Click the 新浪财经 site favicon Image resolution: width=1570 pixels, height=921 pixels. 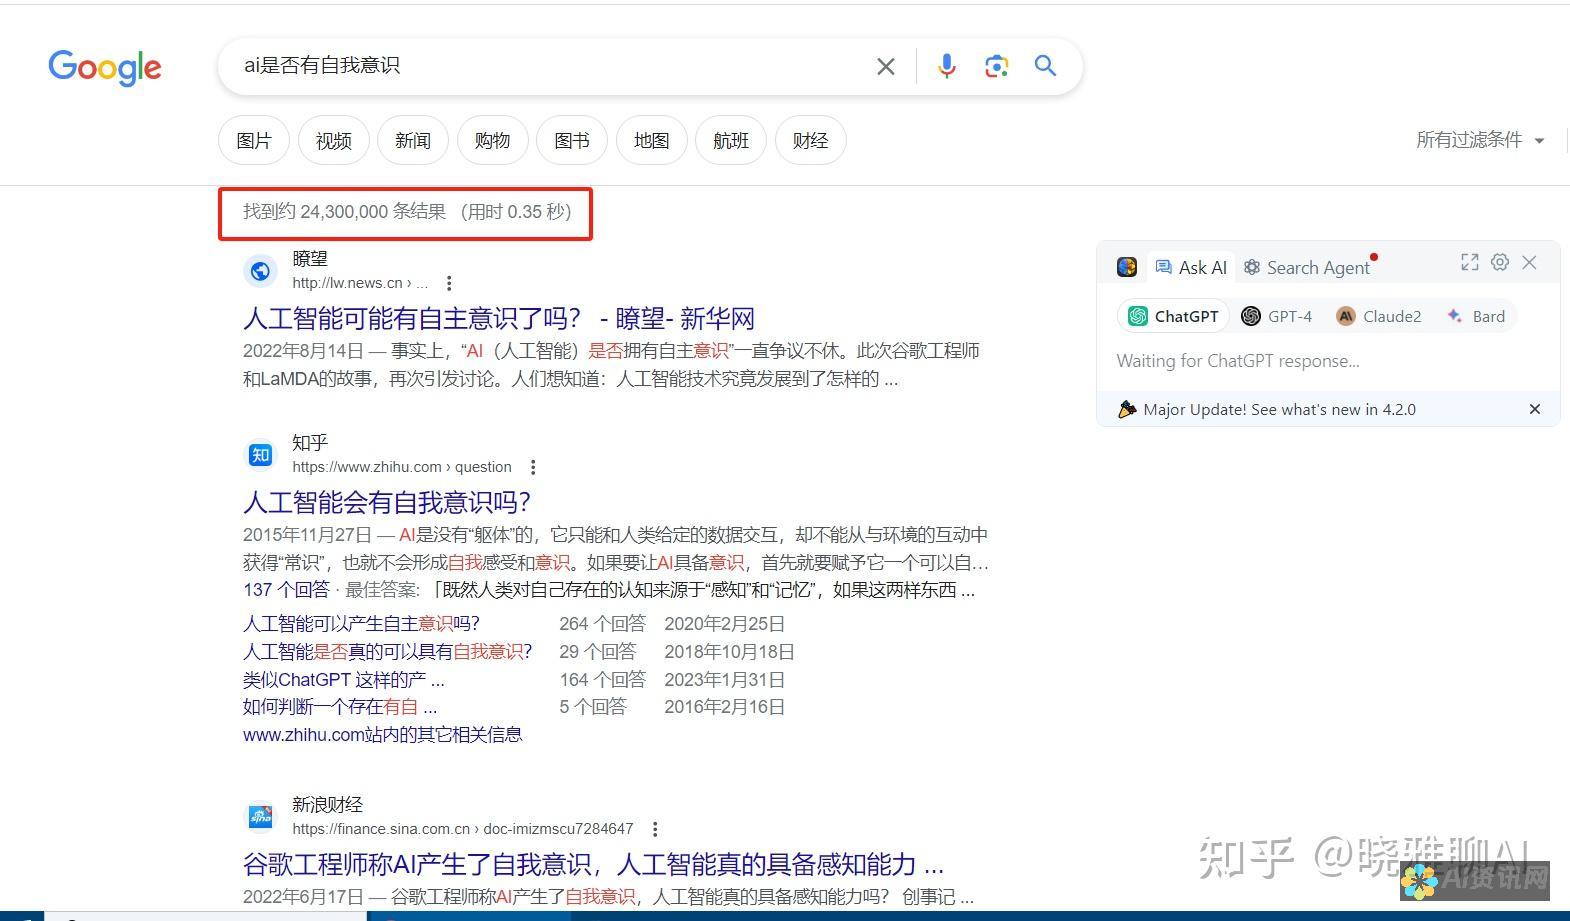point(260,817)
